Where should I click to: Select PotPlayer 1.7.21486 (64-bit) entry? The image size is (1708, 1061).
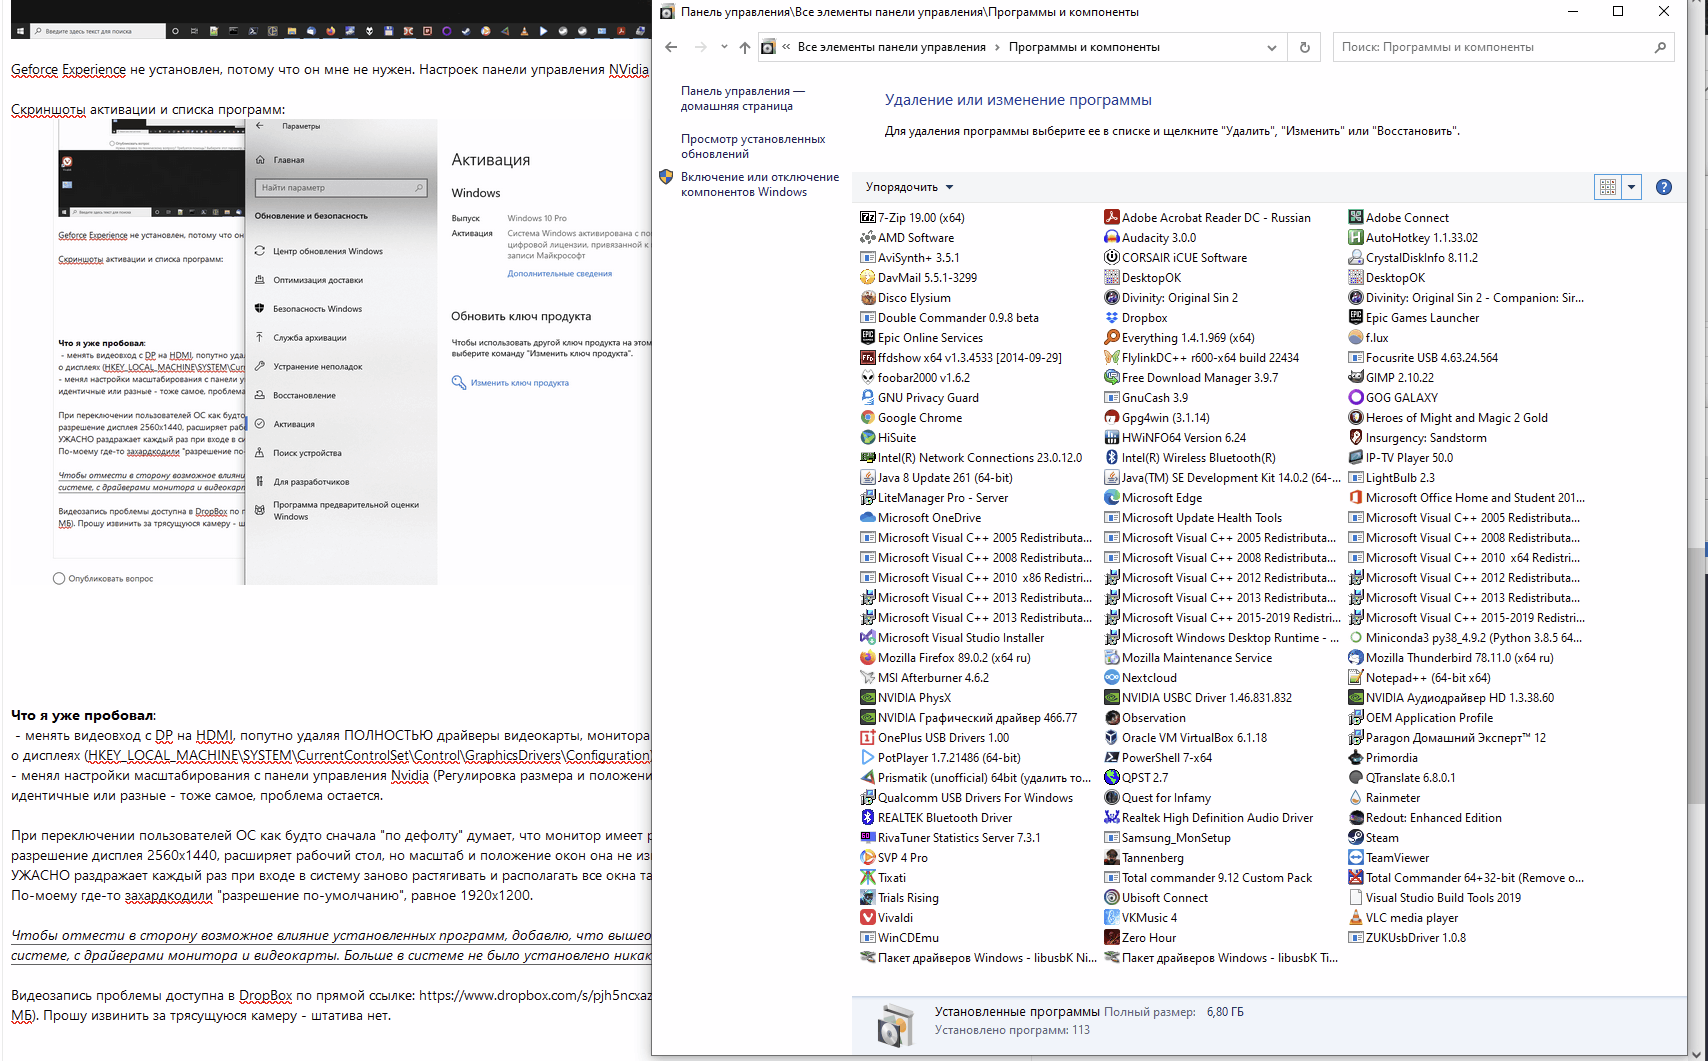[941, 758]
